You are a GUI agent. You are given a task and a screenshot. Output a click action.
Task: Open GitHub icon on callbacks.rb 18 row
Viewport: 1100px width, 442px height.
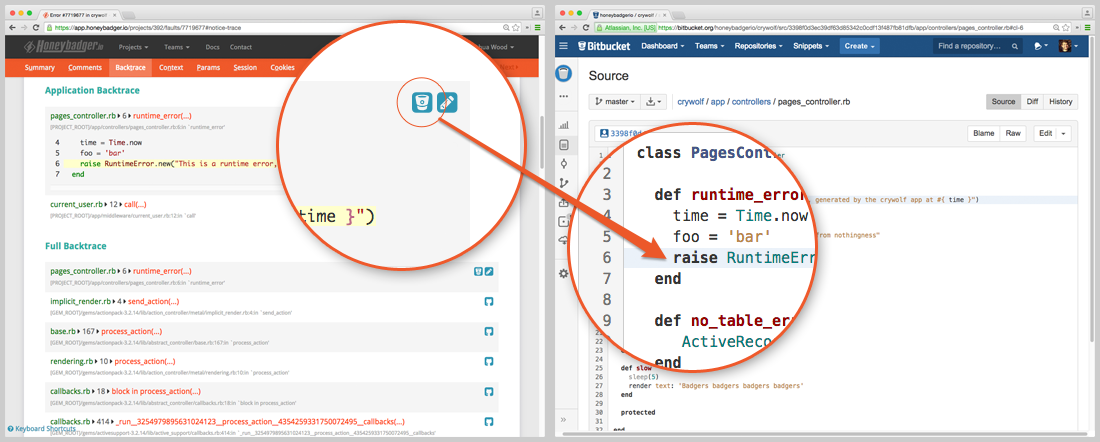[489, 392]
